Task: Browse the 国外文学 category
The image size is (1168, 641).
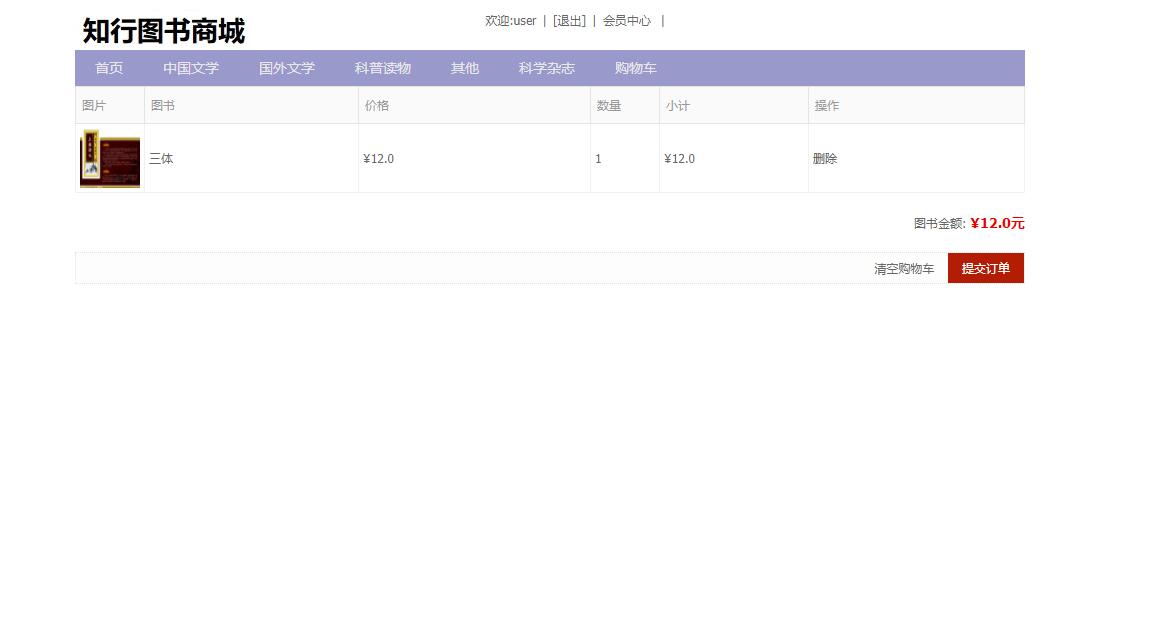Action: tap(287, 68)
